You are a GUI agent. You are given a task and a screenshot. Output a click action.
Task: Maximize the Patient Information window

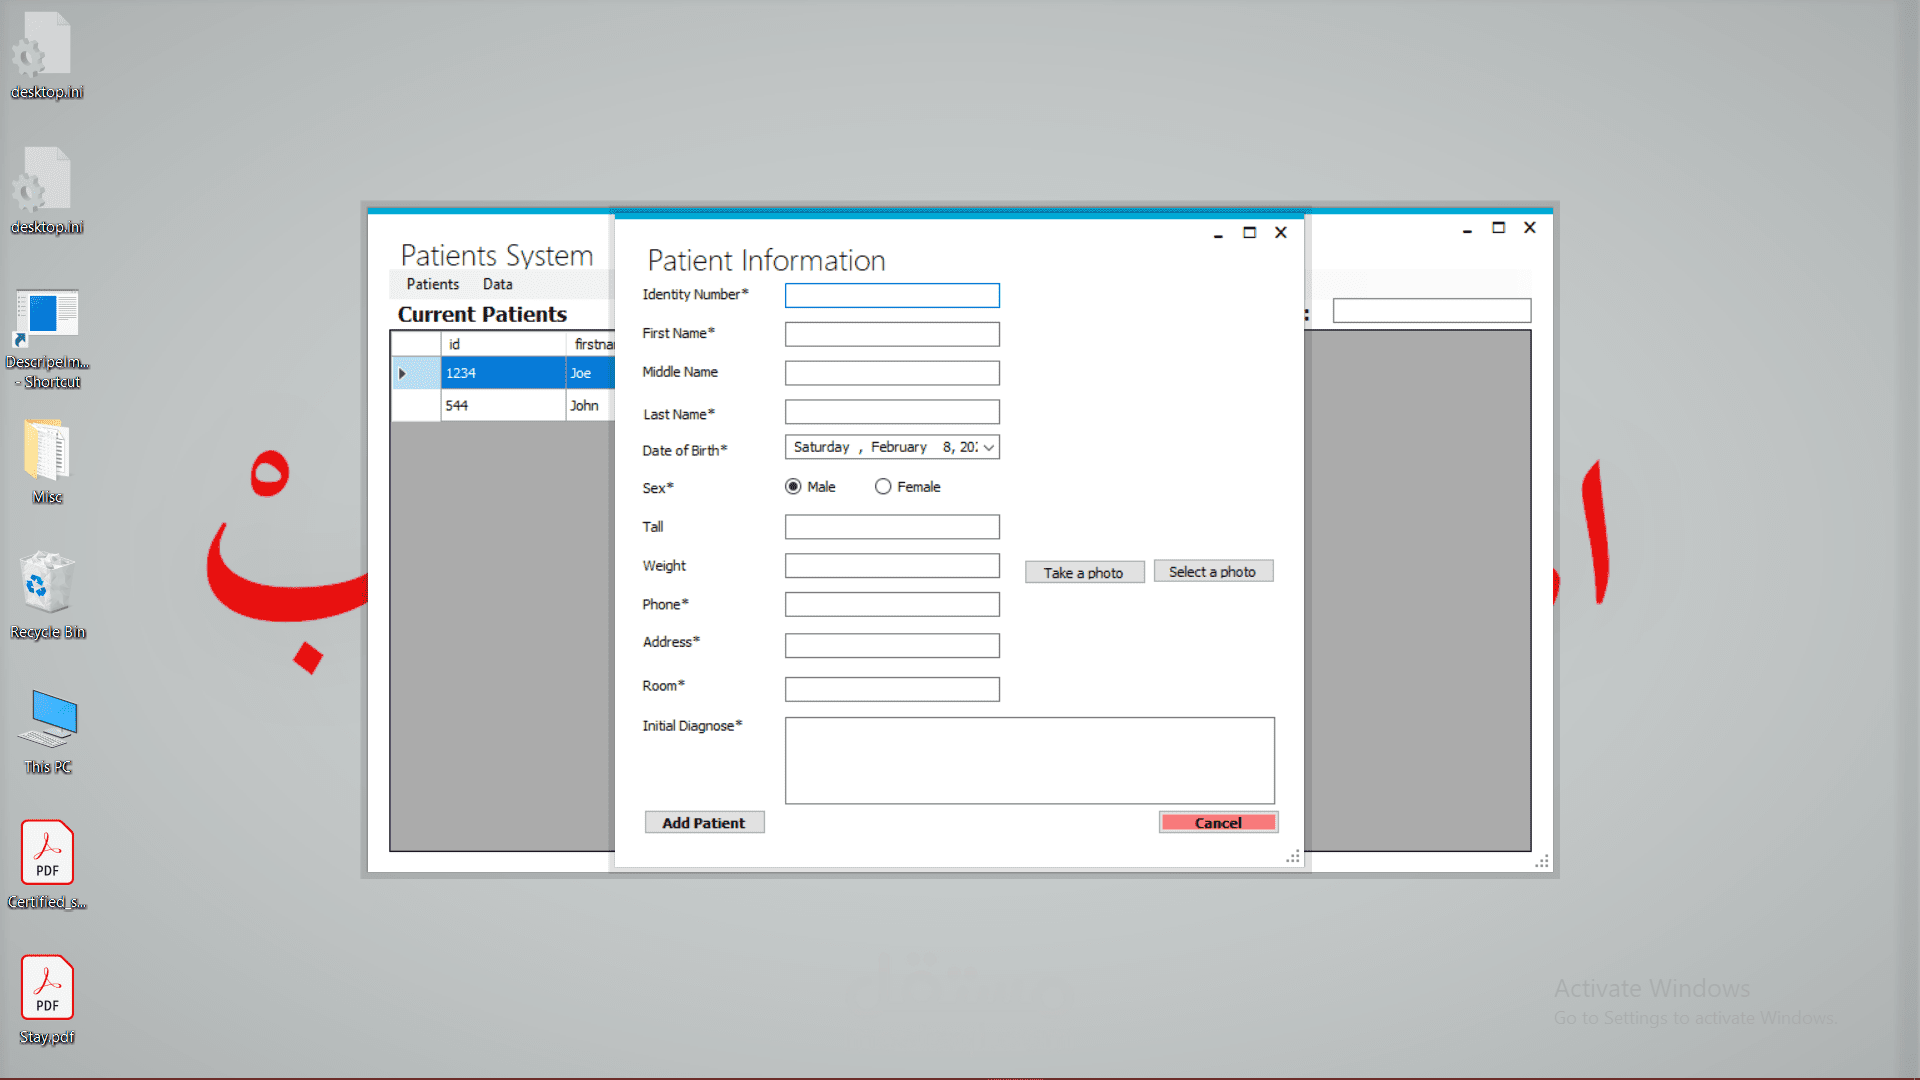(x=1249, y=233)
